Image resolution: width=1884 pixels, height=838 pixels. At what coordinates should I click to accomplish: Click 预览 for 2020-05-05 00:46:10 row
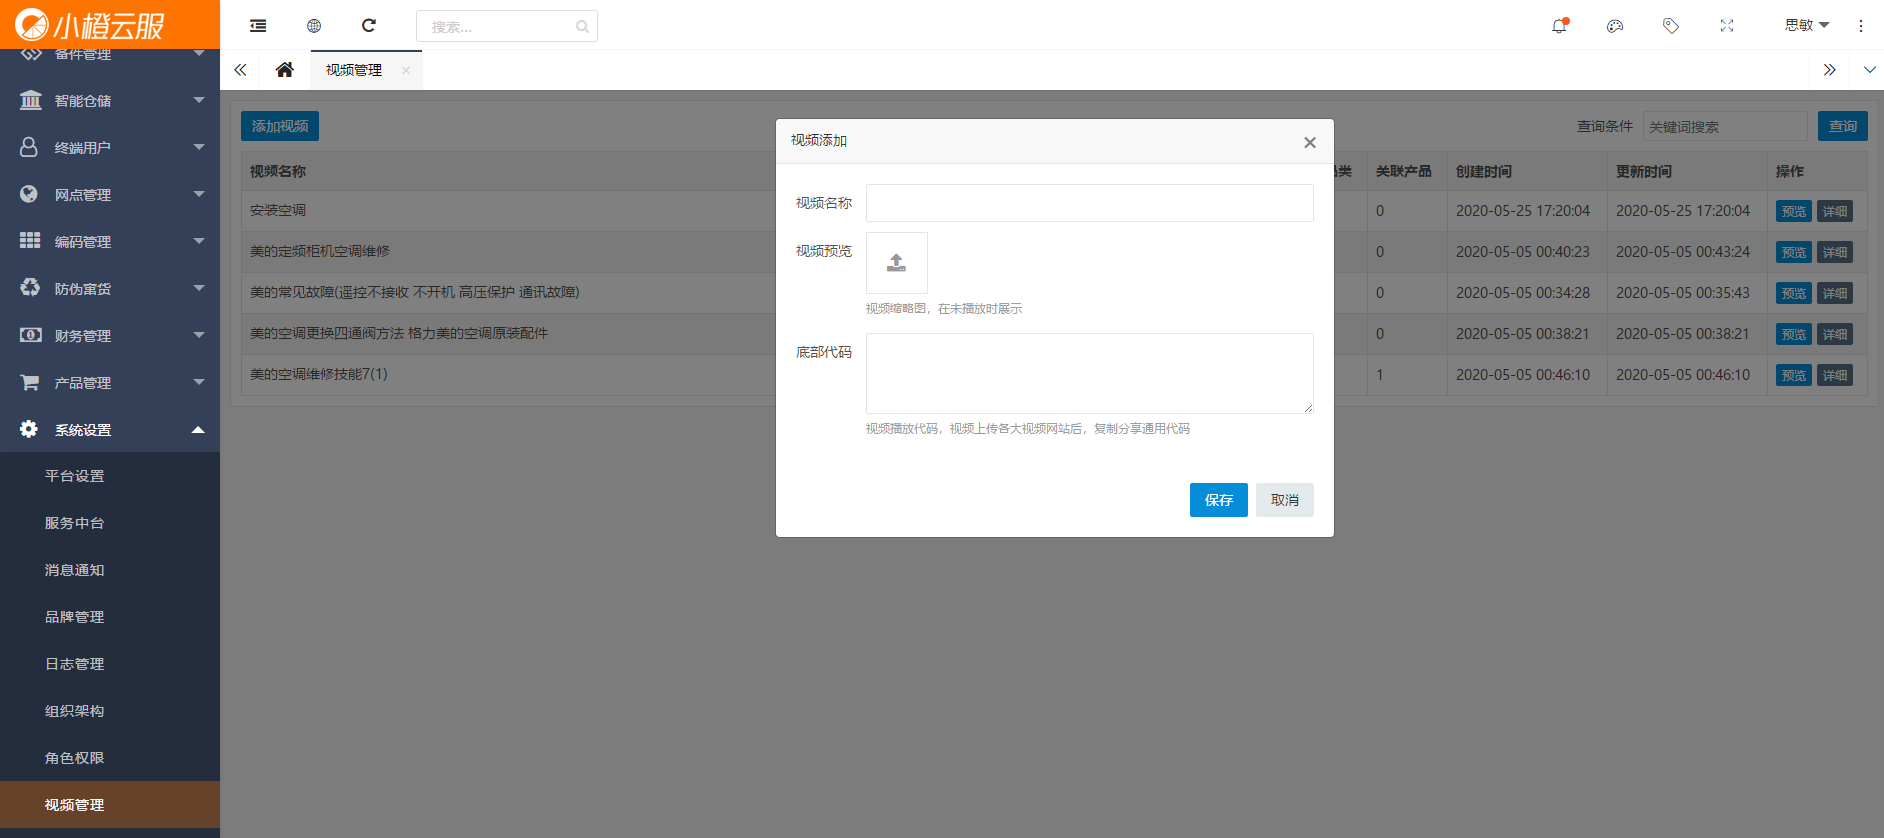pyautogui.click(x=1794, y=375)
